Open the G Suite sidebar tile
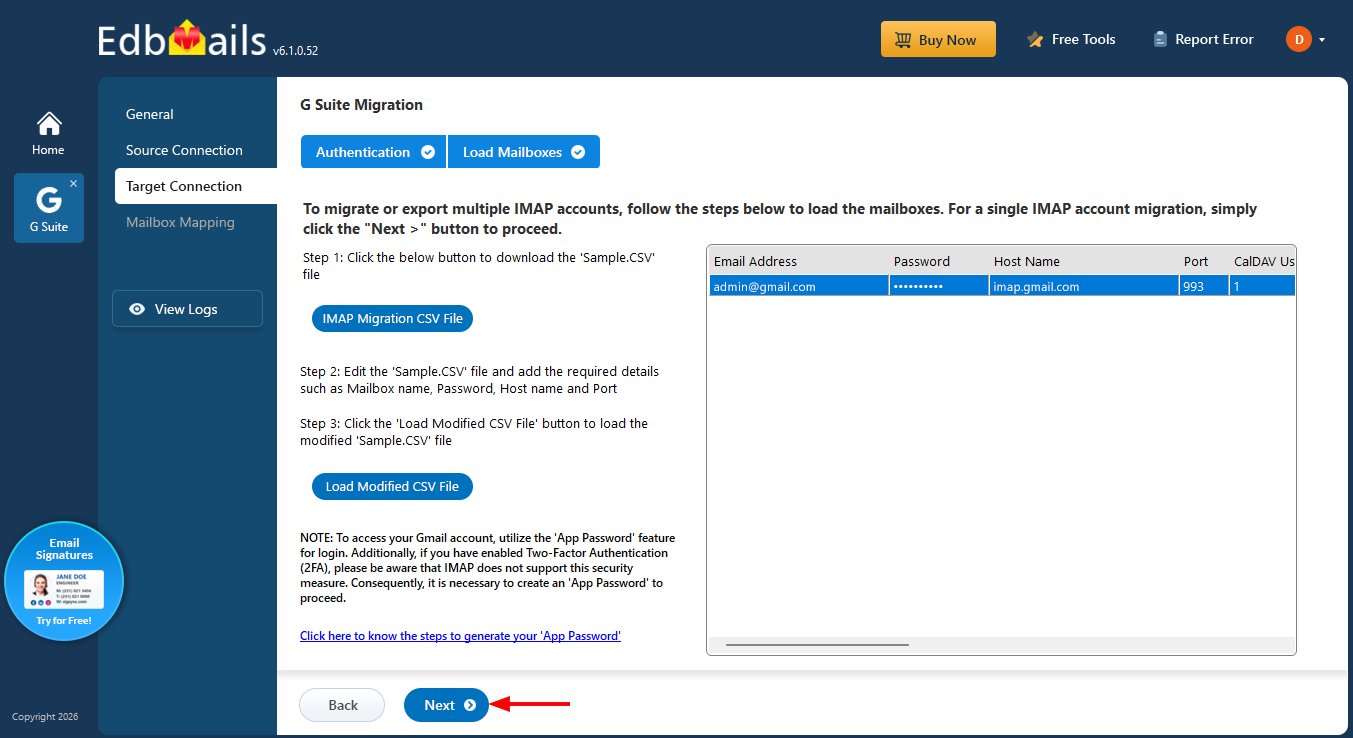 click(x=48, y=208)
